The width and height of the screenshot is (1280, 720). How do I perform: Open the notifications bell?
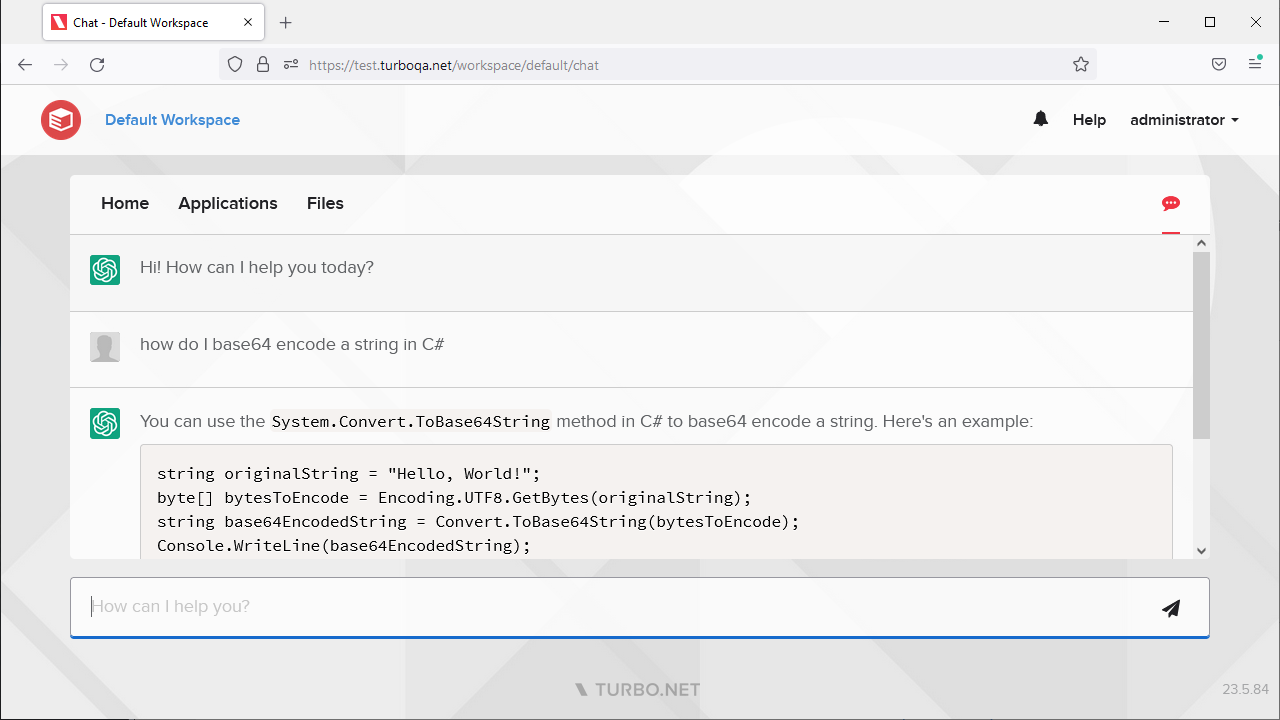pyautogui.click(x=1041, y=119)
